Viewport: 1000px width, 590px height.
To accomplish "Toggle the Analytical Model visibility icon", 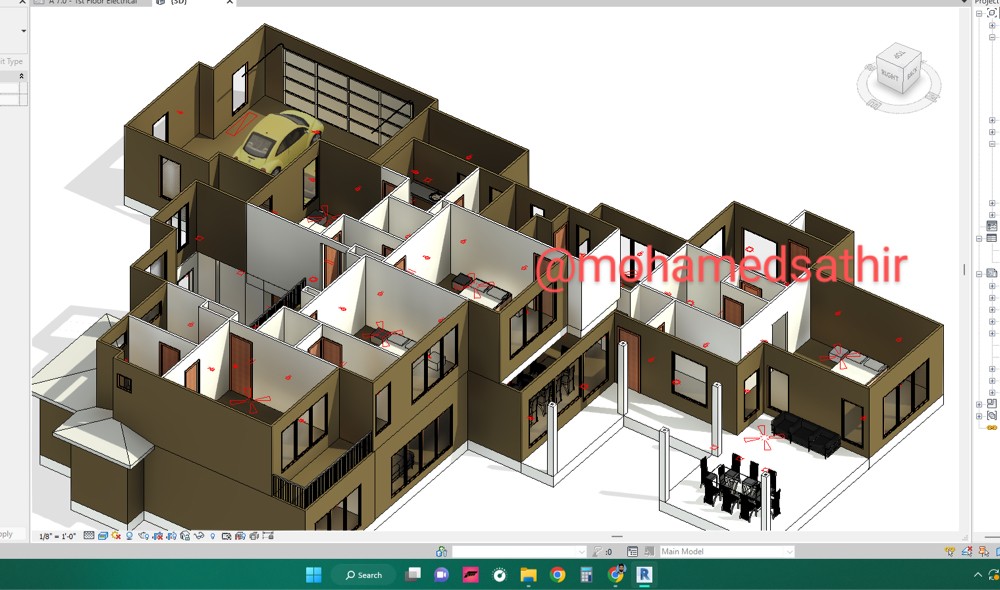I will coord(240,536).
